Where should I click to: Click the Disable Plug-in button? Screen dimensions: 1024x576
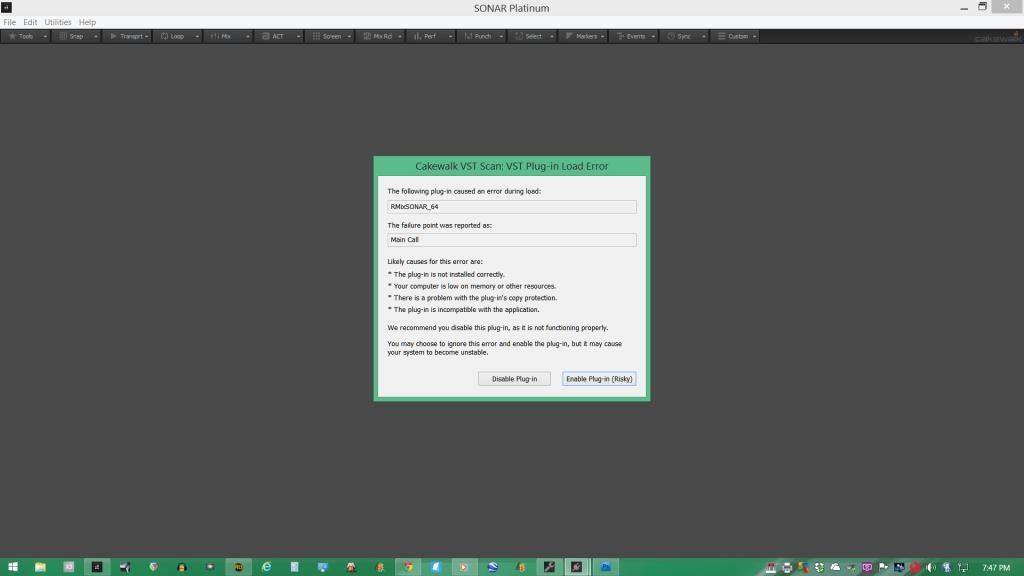coord(514,379)
